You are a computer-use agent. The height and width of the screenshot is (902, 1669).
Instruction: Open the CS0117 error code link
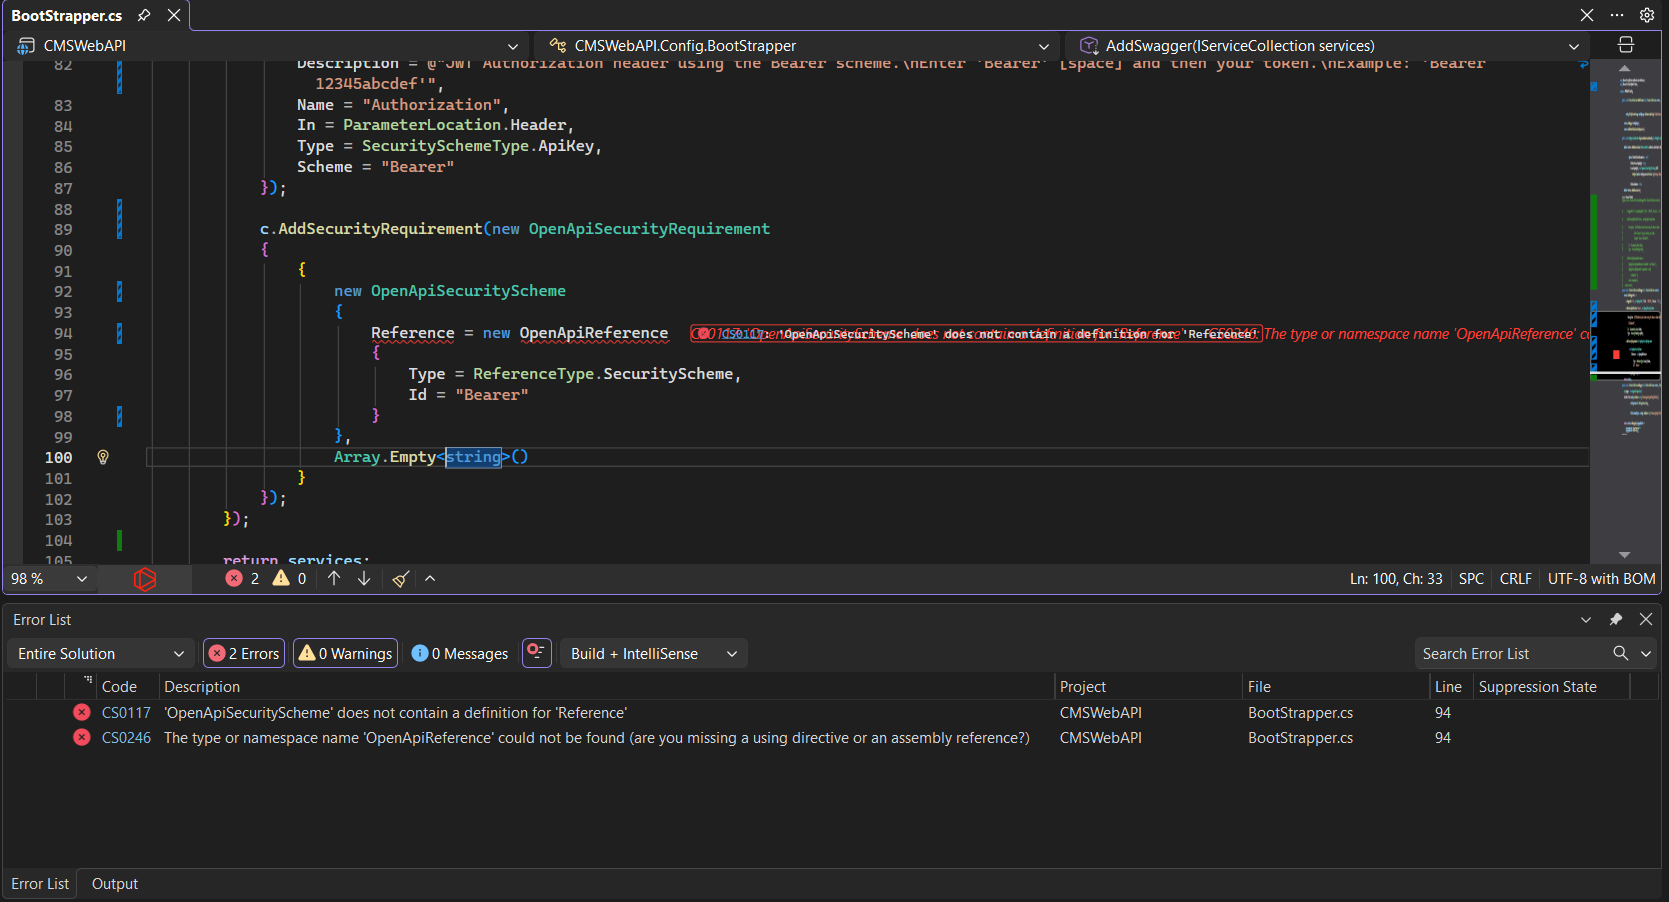(x=126, y=713)
